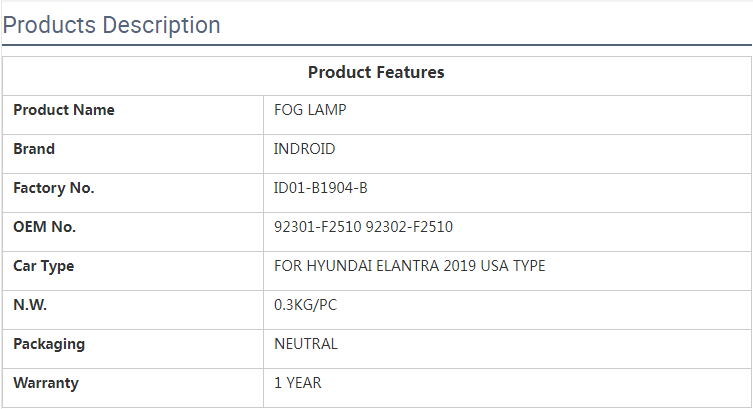This screenshot has width=753, height=409.
Task: Click the 92301-F2510 92302-F2510 OEM value
Action: coord(363,227)
